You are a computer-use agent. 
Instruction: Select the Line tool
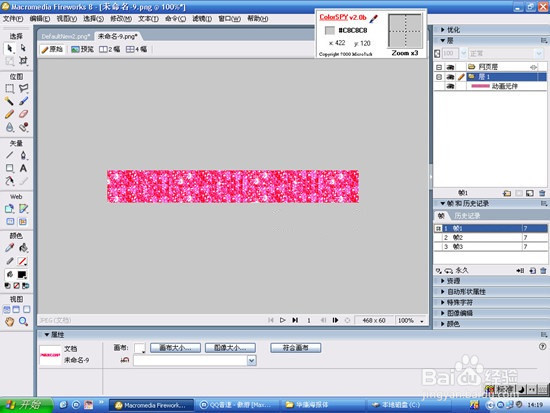click(10, 155)
